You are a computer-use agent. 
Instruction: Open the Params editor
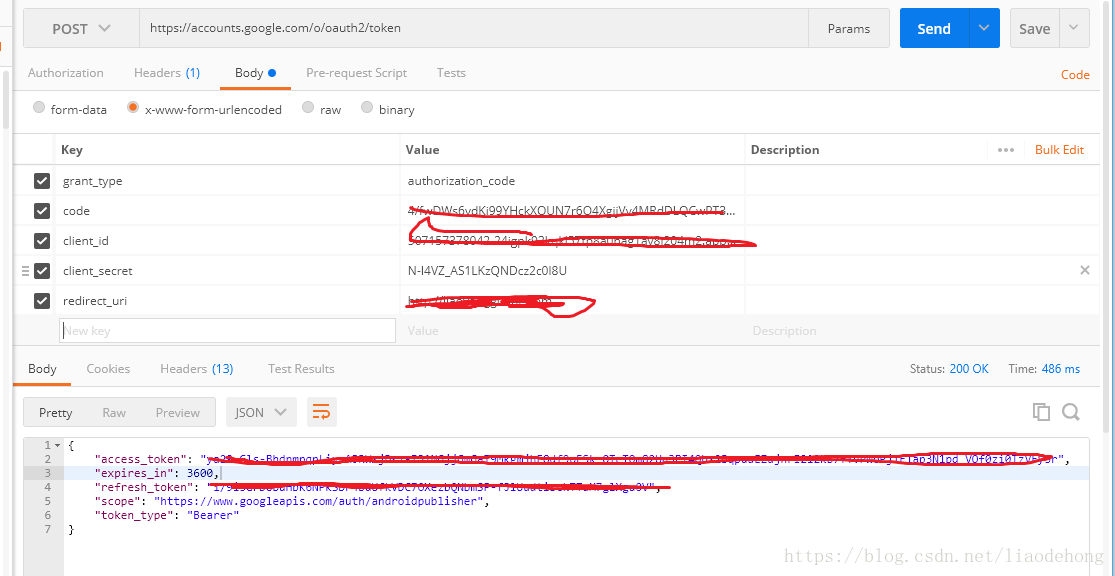point(849,28)
